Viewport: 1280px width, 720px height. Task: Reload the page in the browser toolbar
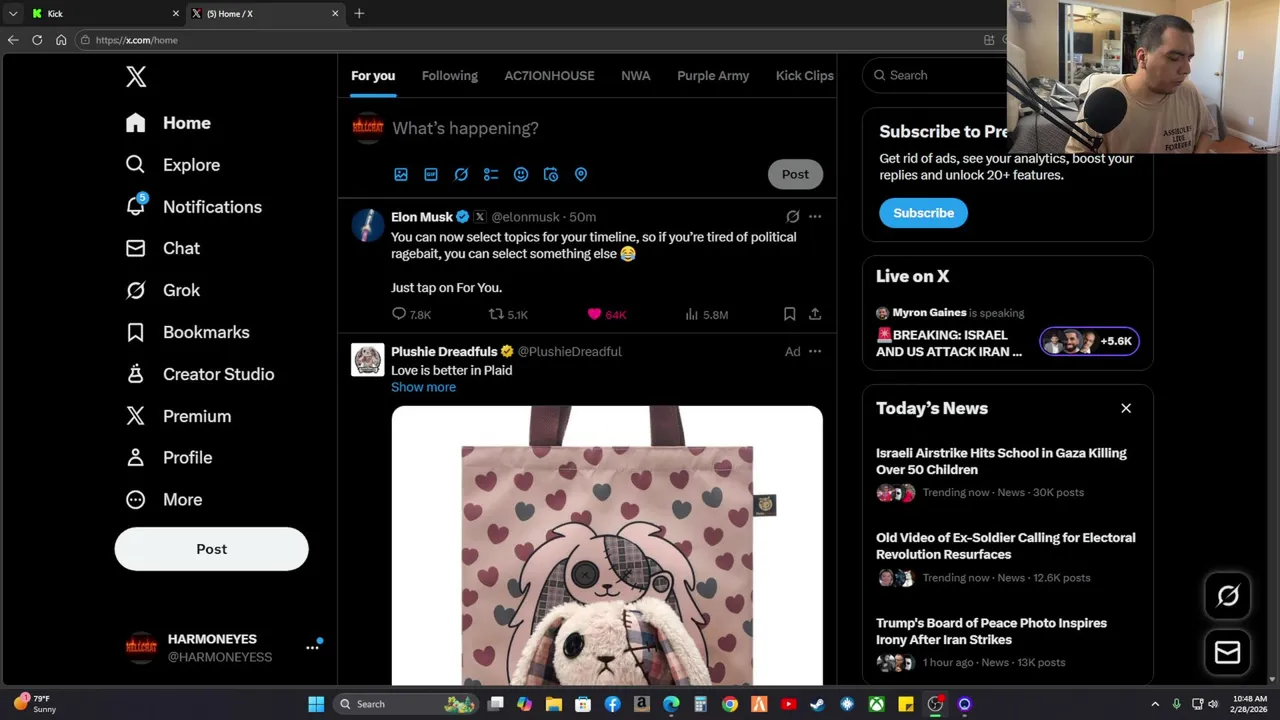37,40
